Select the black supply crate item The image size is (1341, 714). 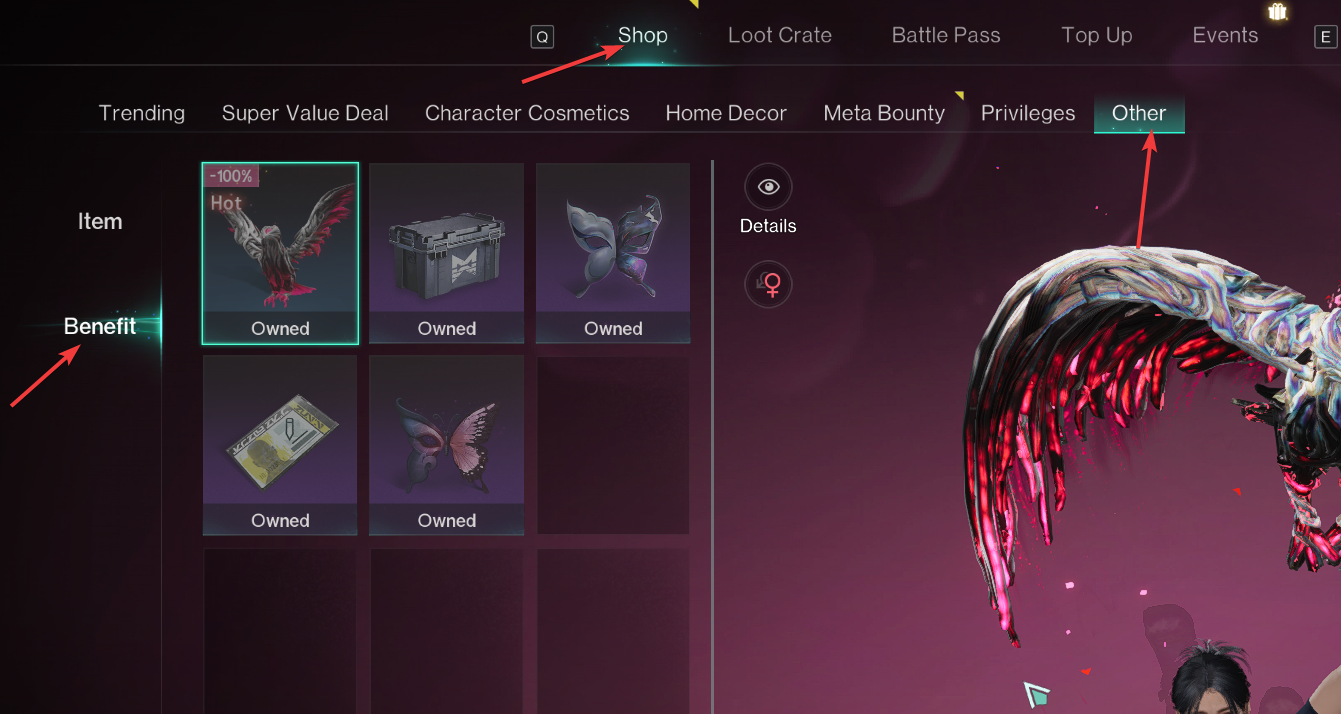pos(447,253)
